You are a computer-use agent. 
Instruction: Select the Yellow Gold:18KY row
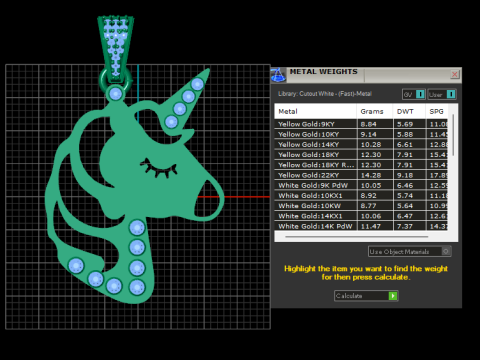coord(361,155)
